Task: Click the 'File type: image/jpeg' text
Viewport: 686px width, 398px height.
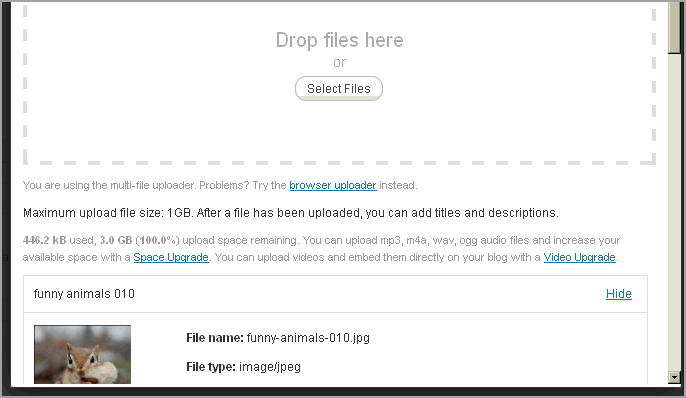Action: (x=243, y=367)
